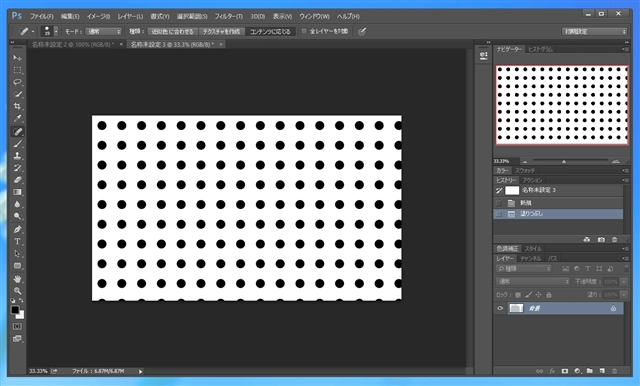This screenshot has width=640, height=386.
Task: Select the Lasso tool
Action: tap(17, 82)
